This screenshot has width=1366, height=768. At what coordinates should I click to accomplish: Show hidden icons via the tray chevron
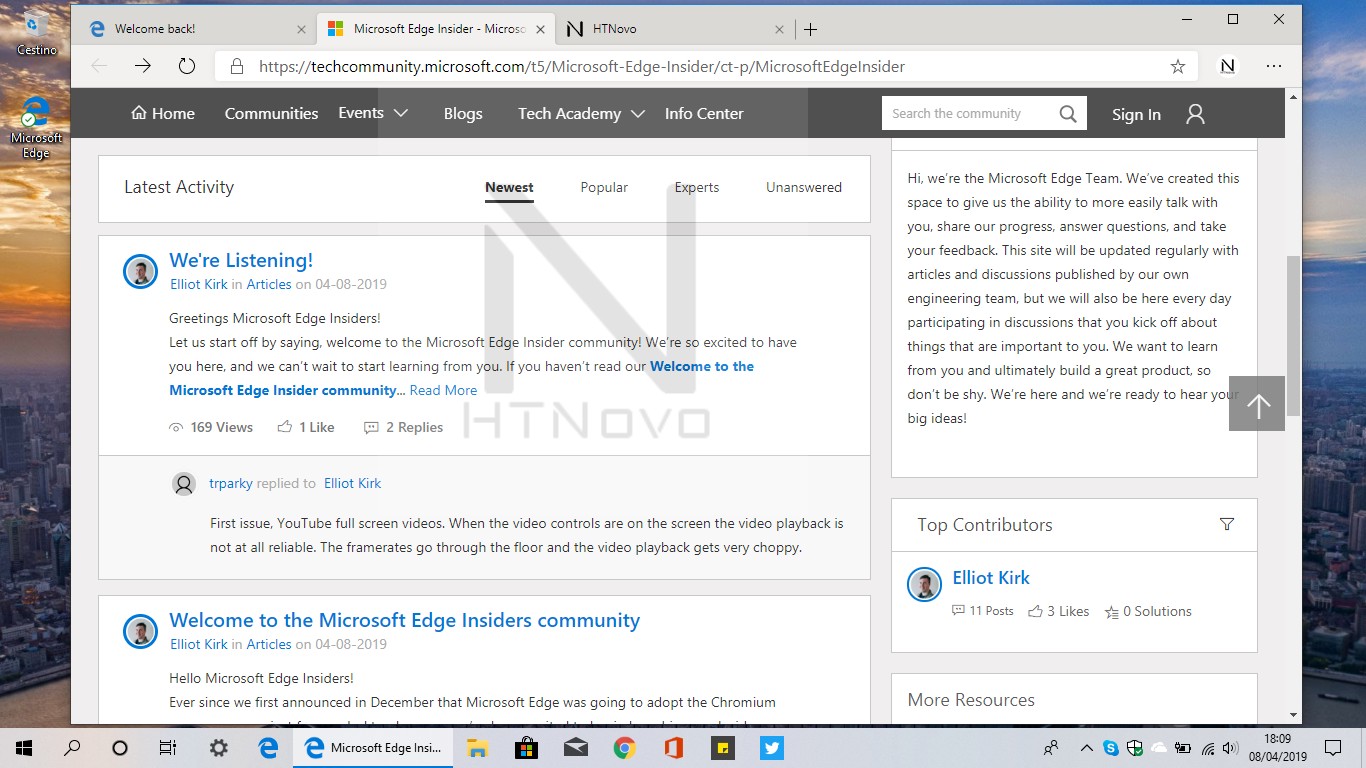point(1086,747)
